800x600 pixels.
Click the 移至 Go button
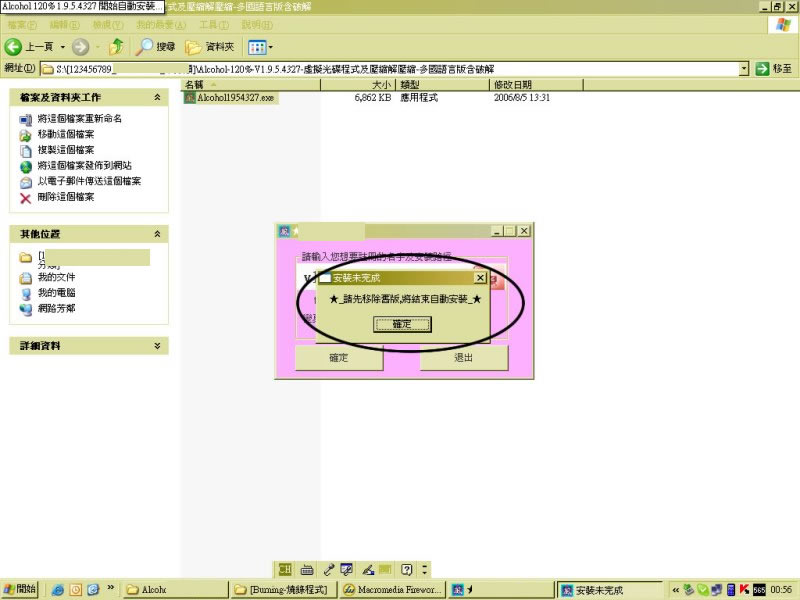pos(773,68)
